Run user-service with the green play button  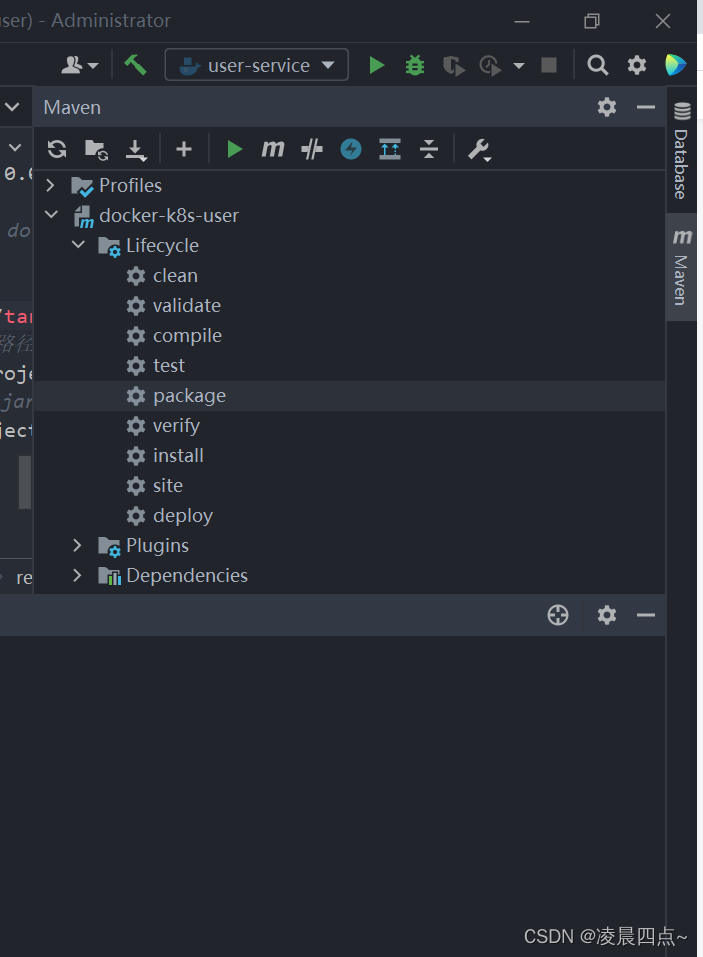point(377,65)
